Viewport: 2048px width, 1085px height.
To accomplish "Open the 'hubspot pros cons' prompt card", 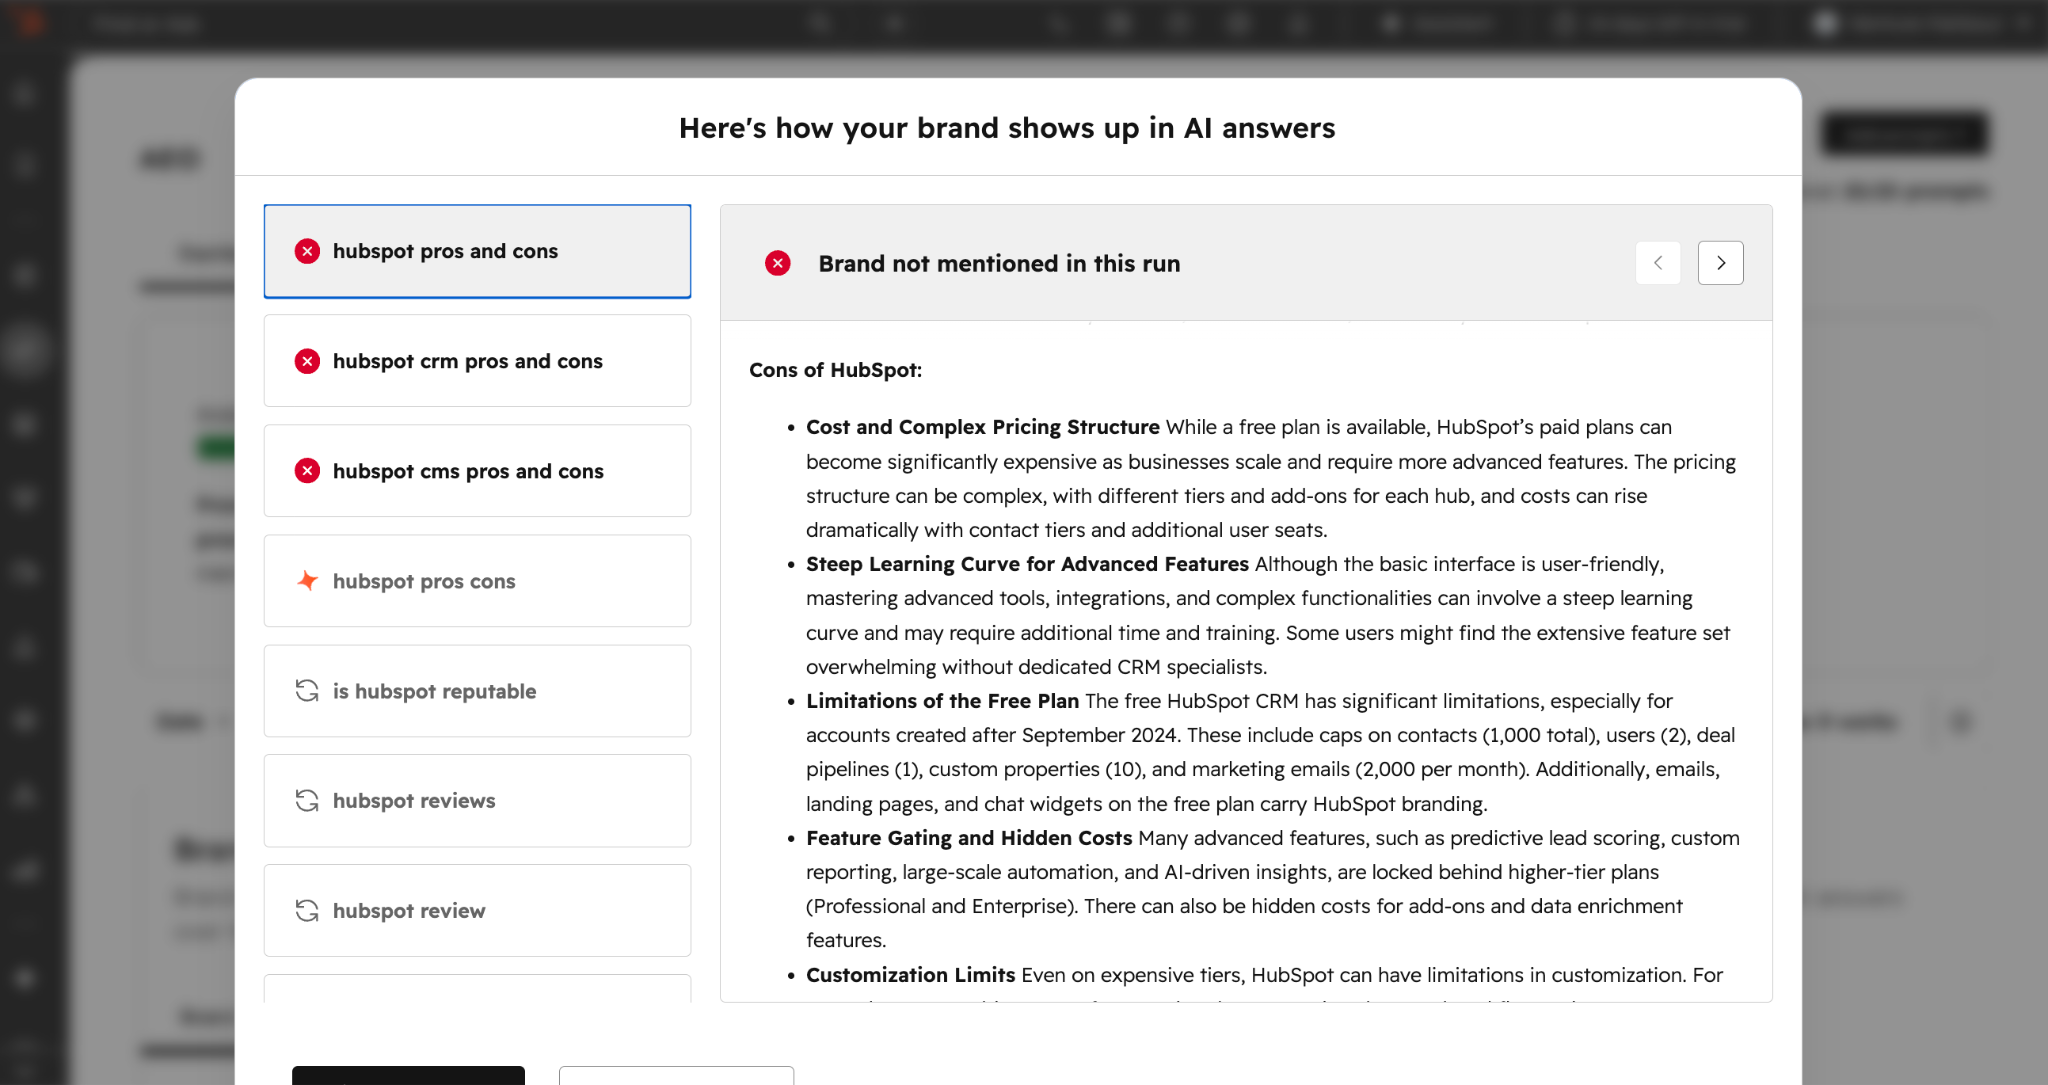I will [477, 581].
